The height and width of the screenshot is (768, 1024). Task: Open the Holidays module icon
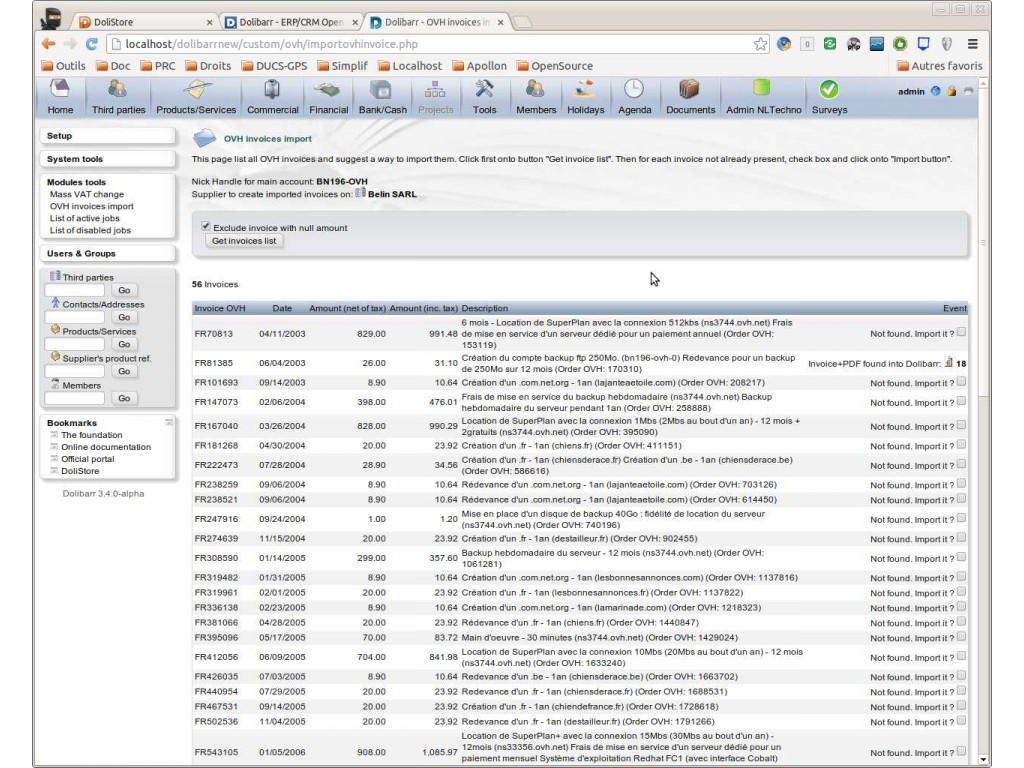584,89
